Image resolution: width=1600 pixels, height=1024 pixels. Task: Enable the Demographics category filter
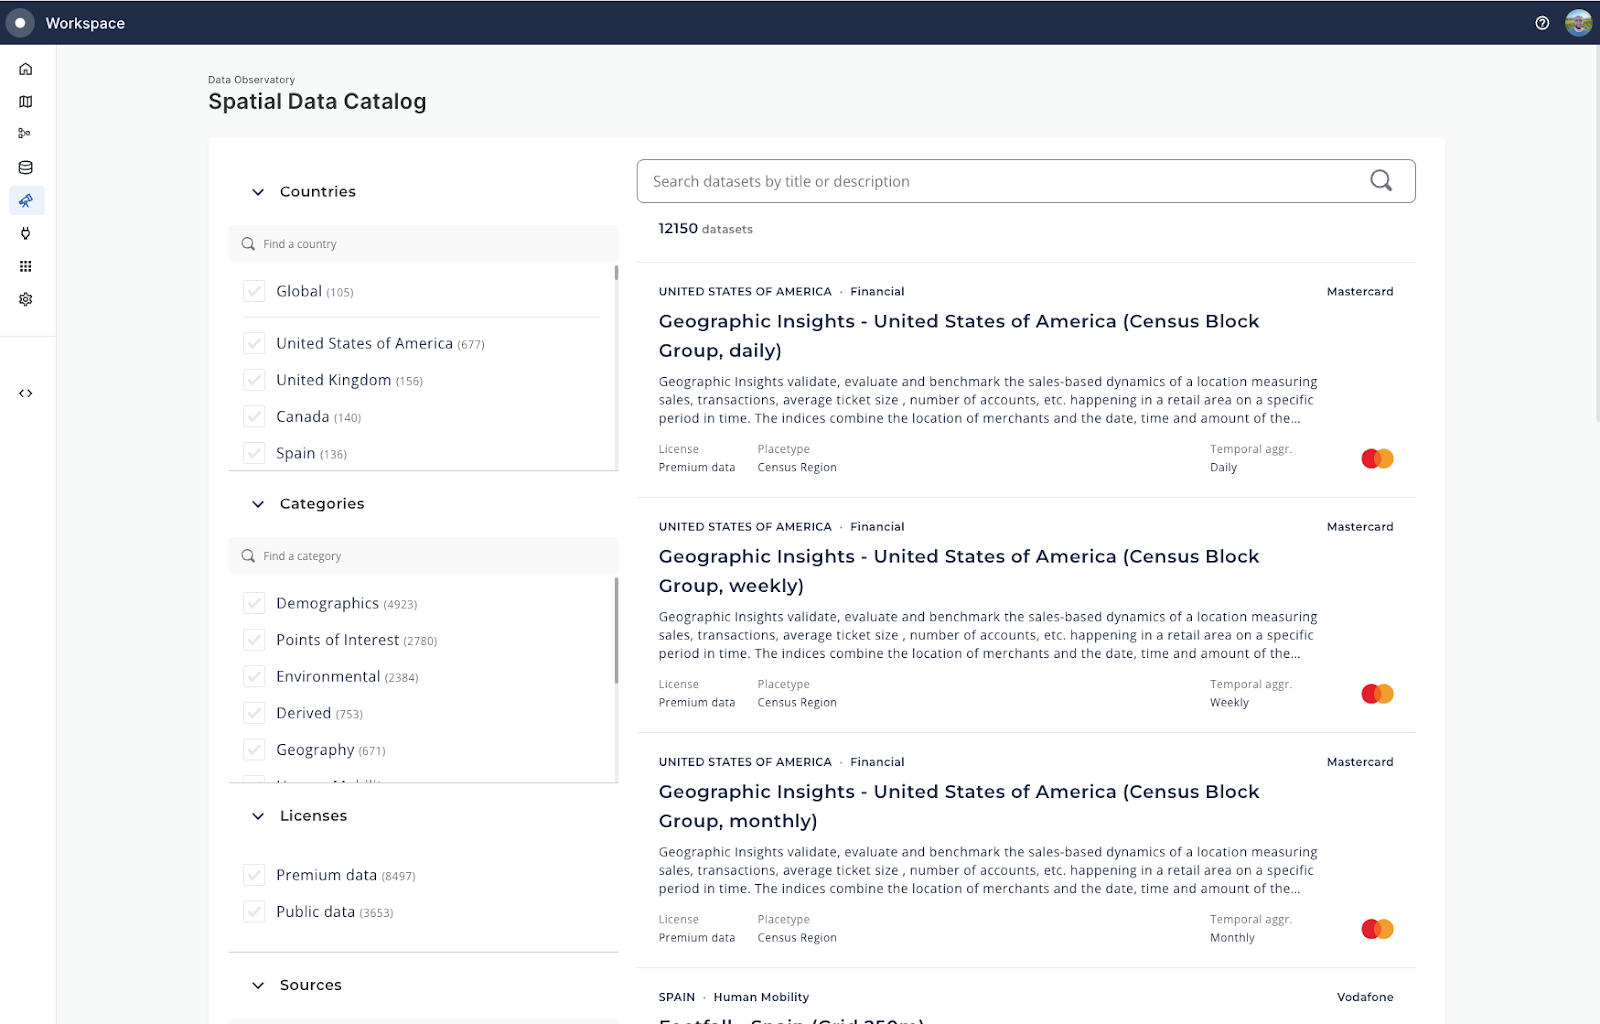[x=254, y=603]
